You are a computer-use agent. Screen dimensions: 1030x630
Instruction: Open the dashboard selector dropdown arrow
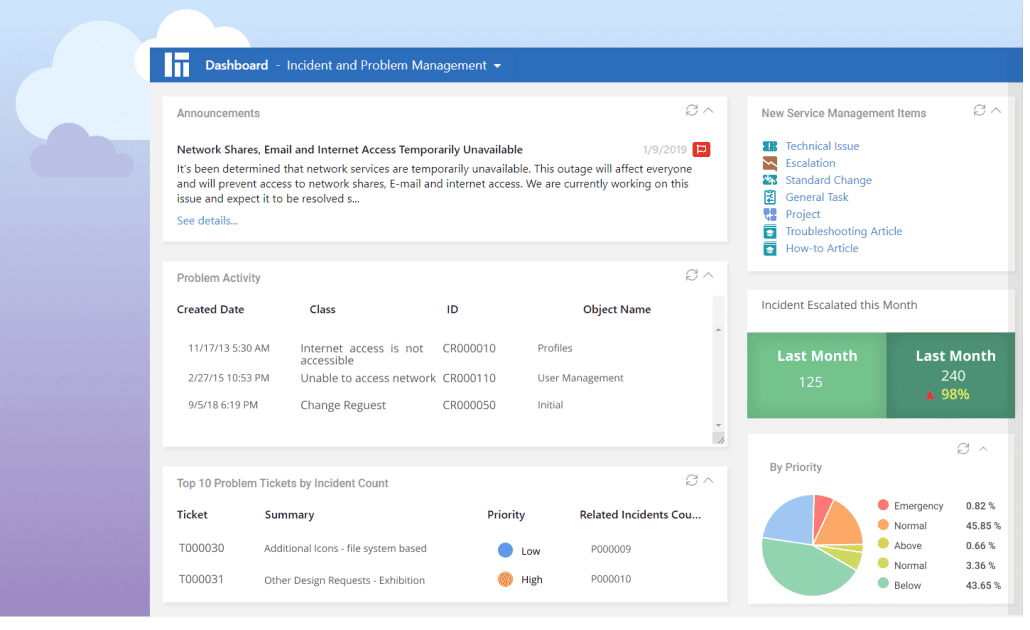(x=497, y=66)
